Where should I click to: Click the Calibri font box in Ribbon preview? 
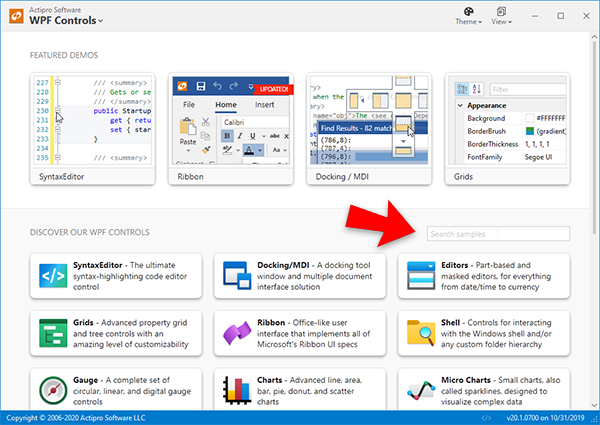click(255, 122)
